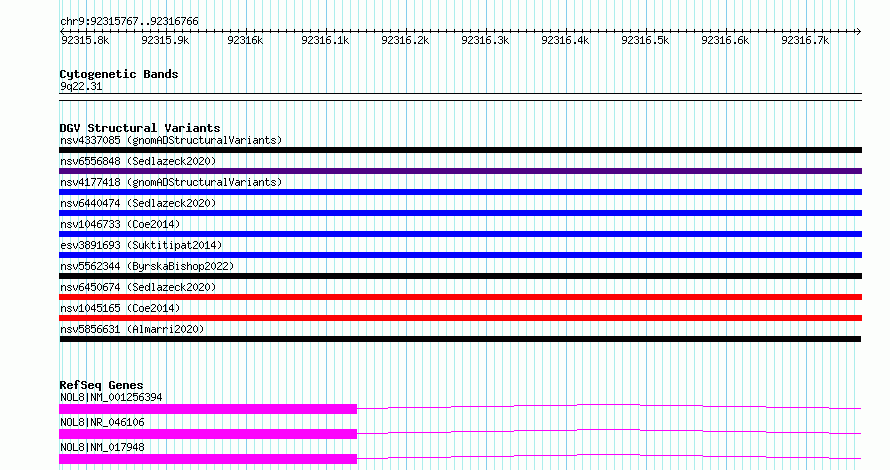
Task: Open esv3891693 (Suktitipat2014) label
Action: pyautogui.click(x=141, y=245)
